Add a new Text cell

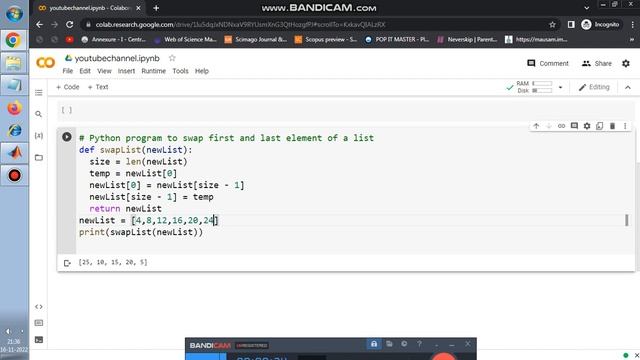pos(98,87)
